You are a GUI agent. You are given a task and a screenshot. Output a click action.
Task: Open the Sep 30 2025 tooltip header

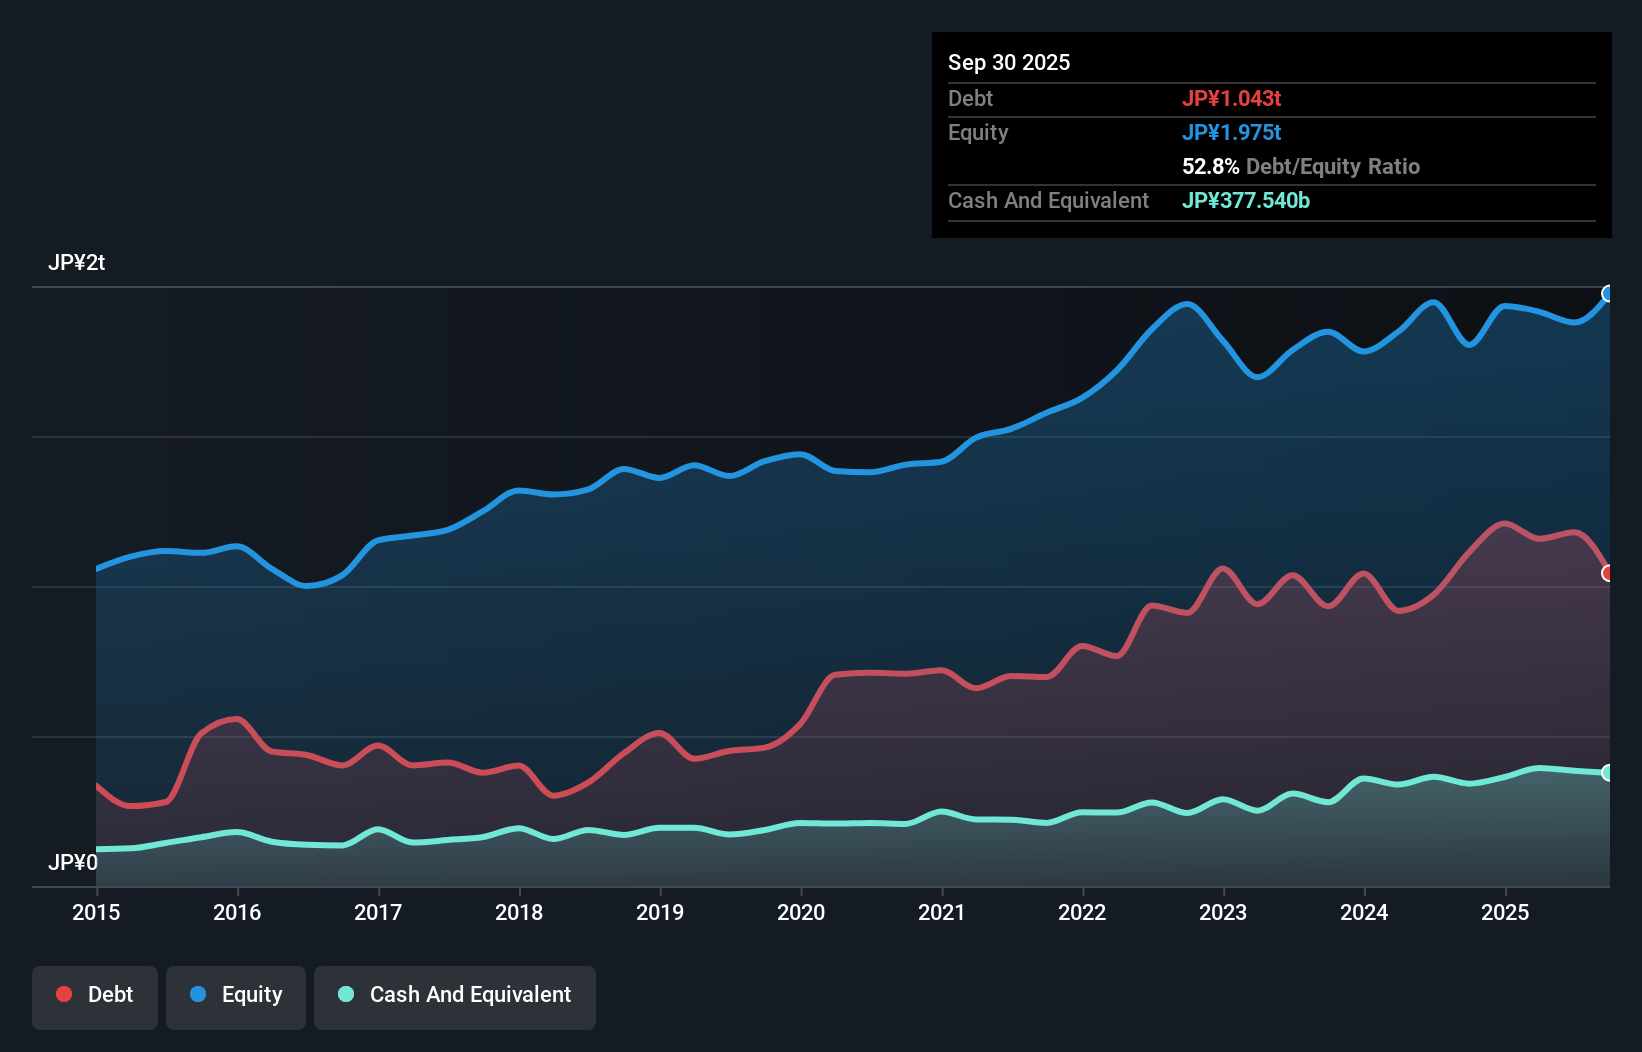[1009, 62]
